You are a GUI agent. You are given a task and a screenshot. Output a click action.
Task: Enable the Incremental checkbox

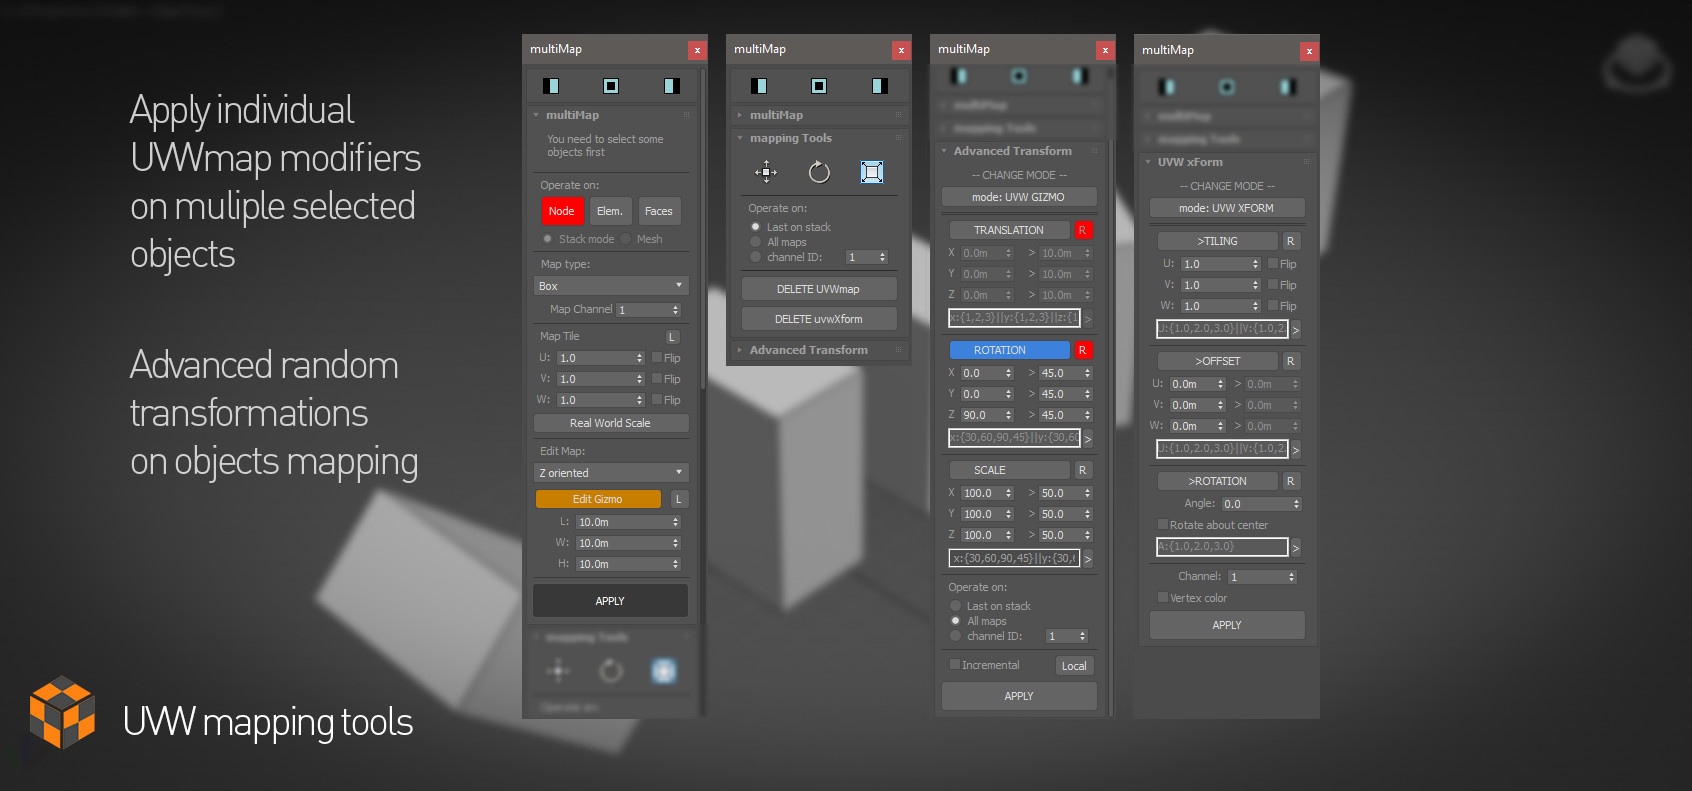[955, 665]
